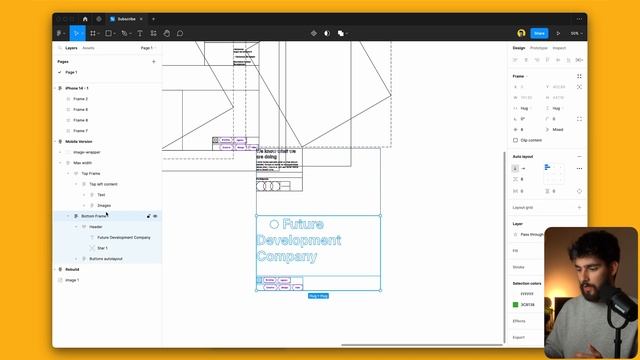Remove auto layout with minus
The width and height of the screenshot is (640, 360).
[x=579, y=157]
